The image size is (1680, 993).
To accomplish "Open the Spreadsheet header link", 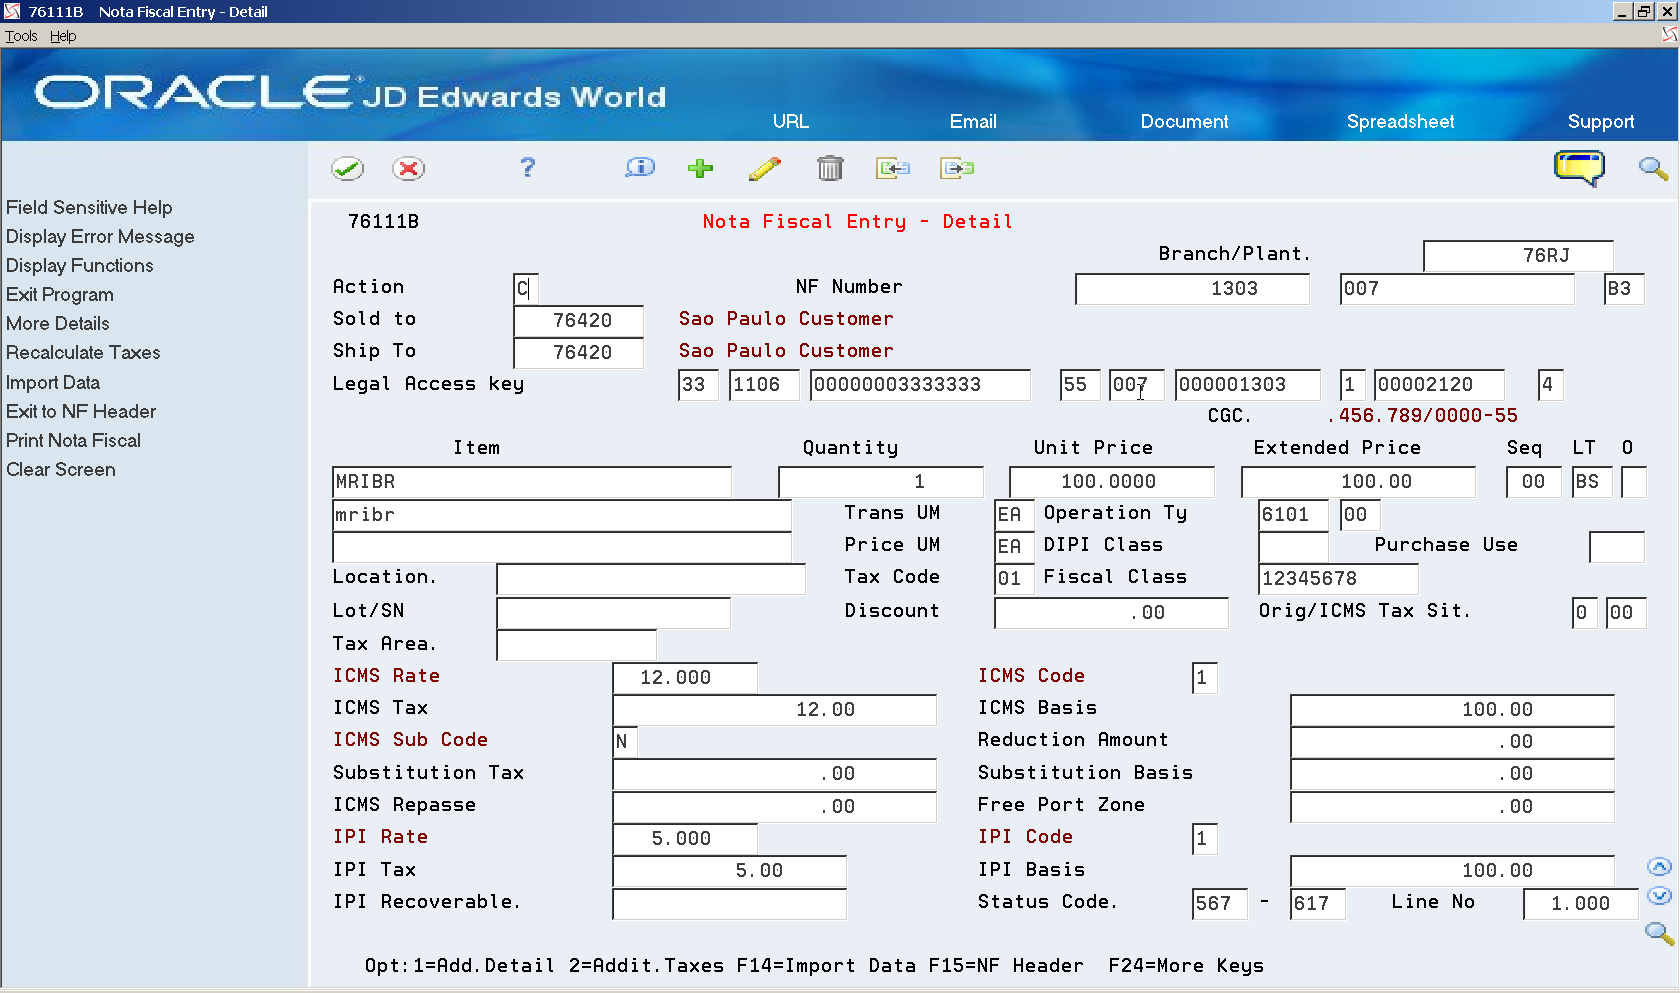I will point(1400,121).
